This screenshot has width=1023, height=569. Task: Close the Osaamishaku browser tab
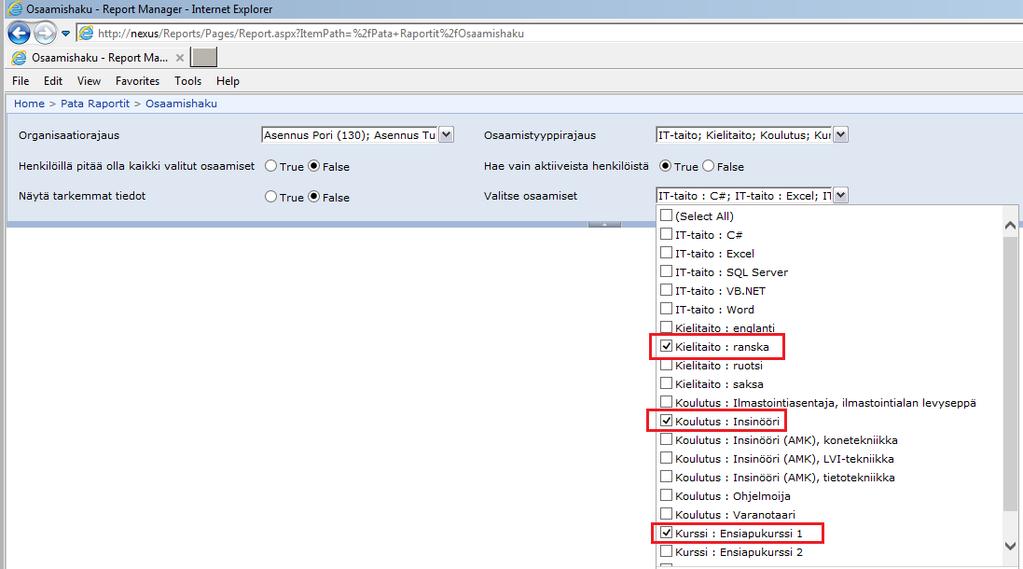[x=180, y=58]
